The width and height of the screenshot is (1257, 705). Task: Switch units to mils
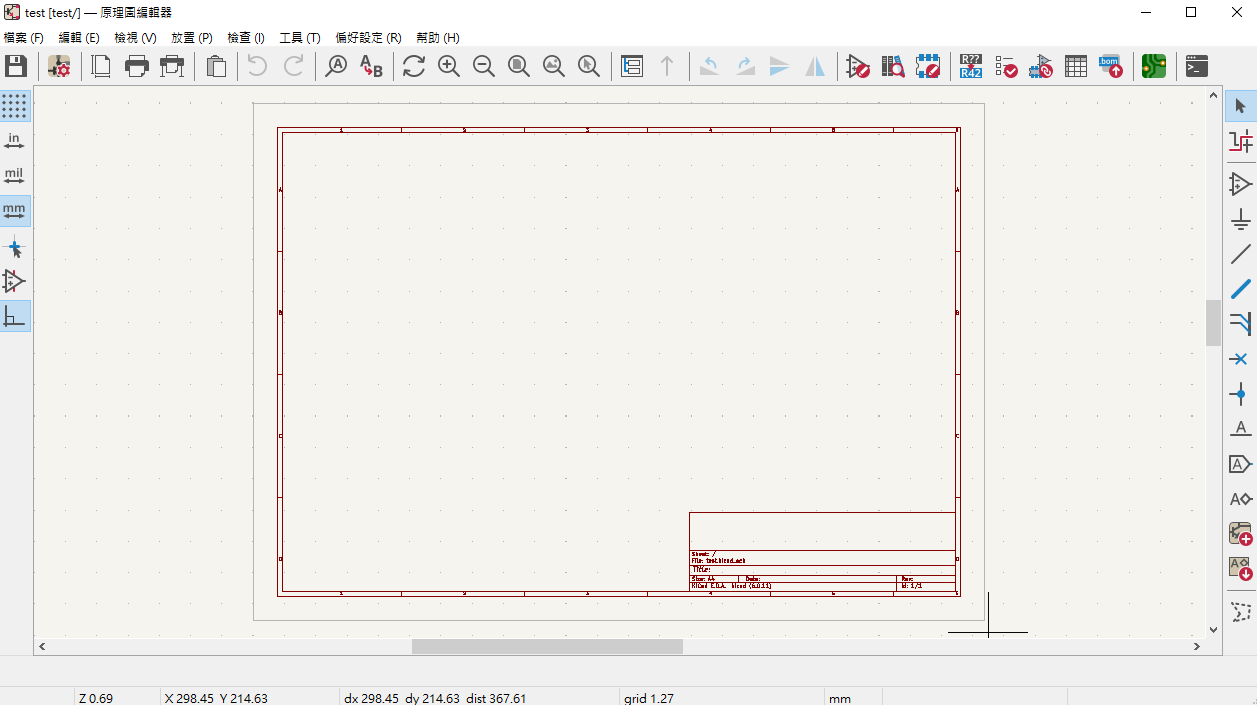[x=15, y=176]
